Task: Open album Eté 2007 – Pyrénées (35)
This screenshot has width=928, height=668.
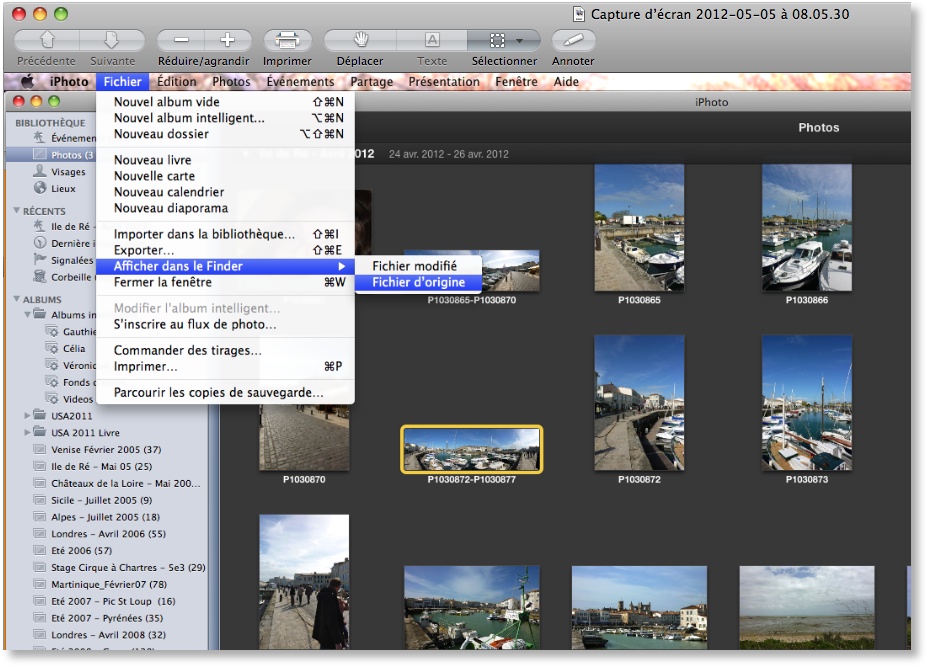Action: (107, 618)
